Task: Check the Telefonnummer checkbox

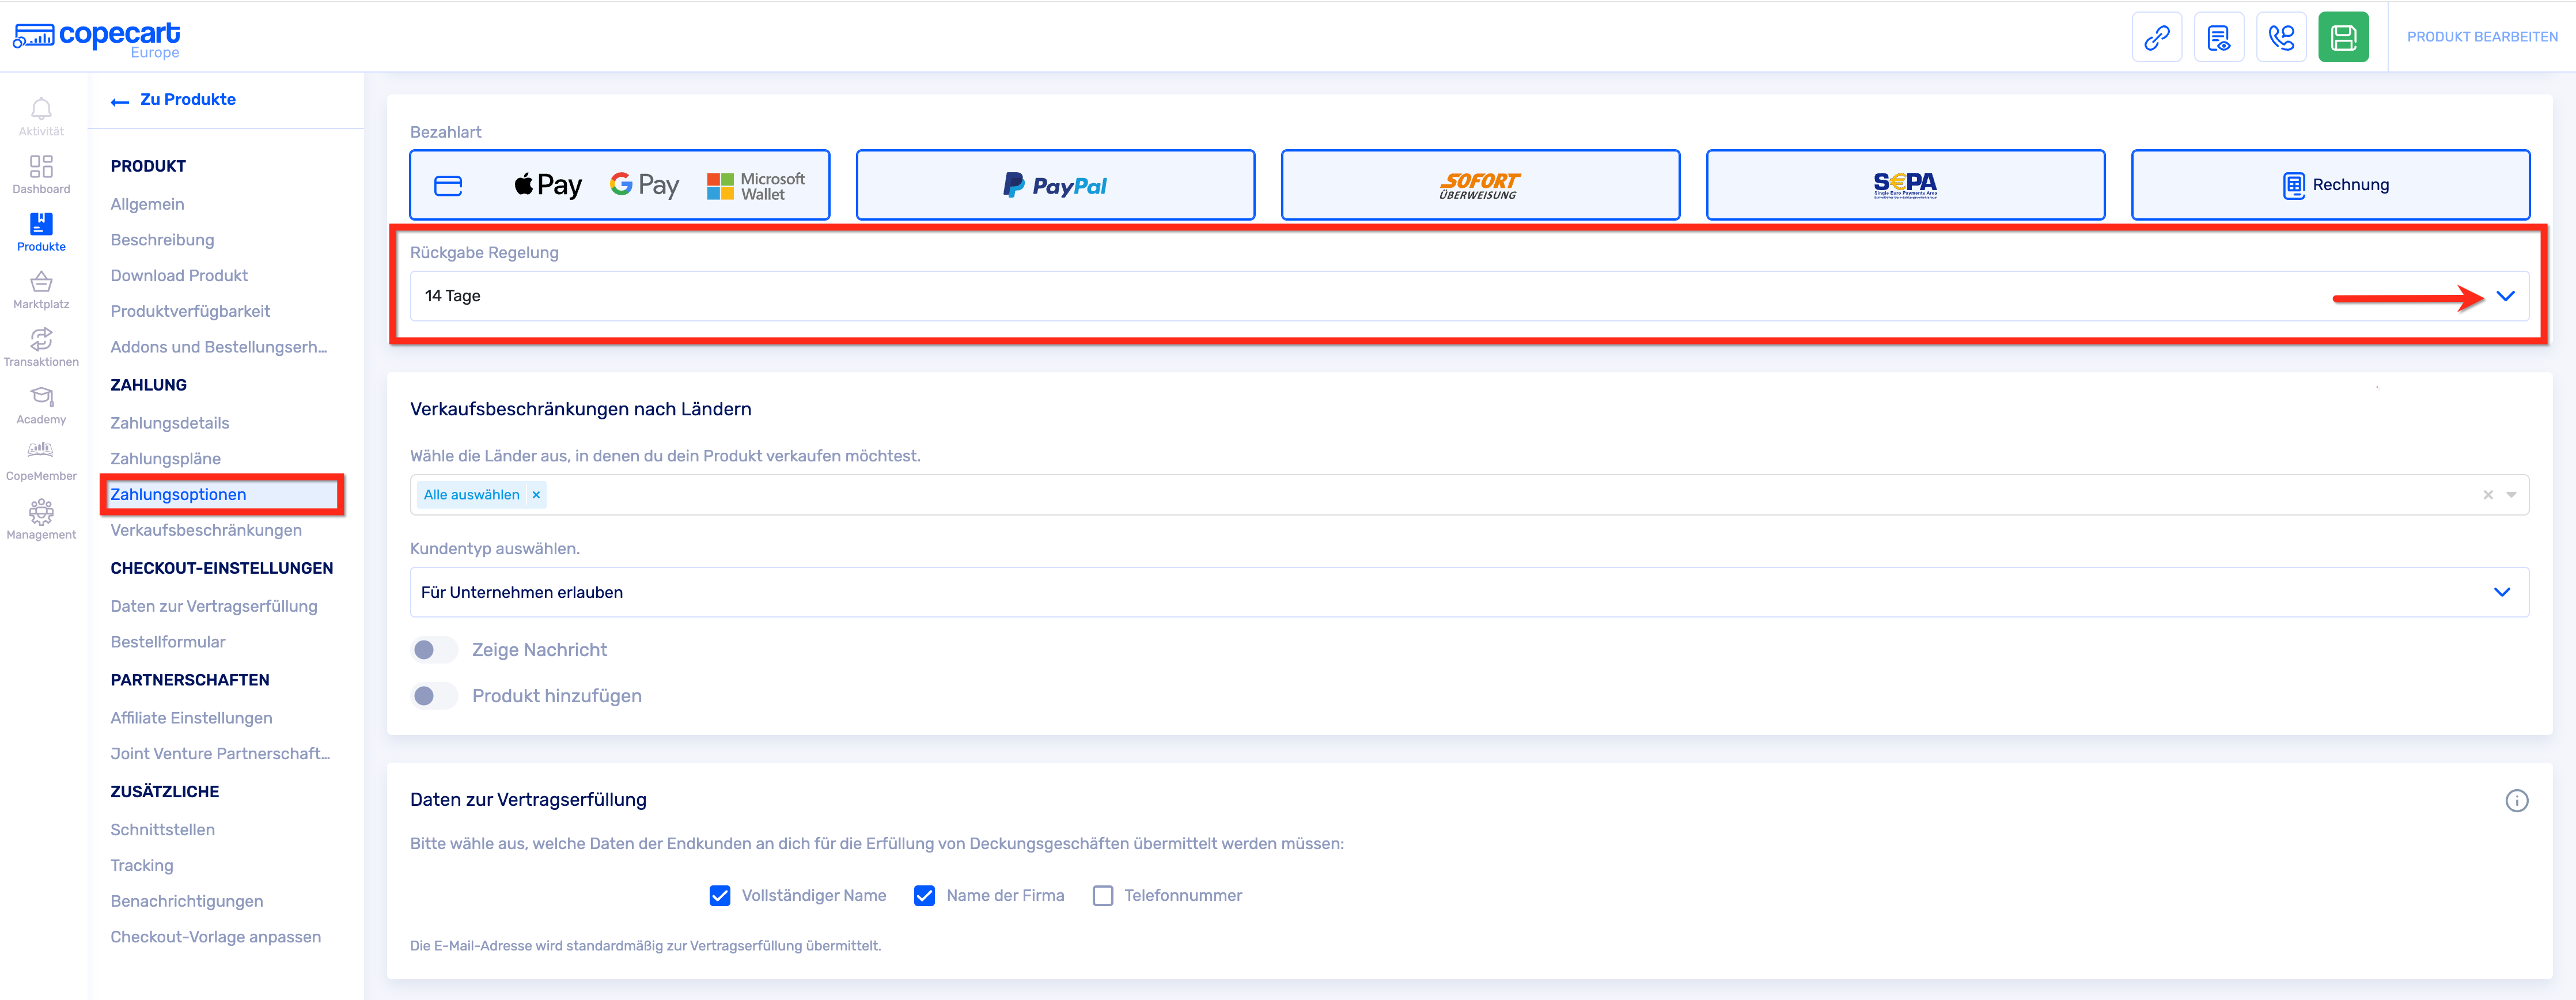Action: 1102,896
